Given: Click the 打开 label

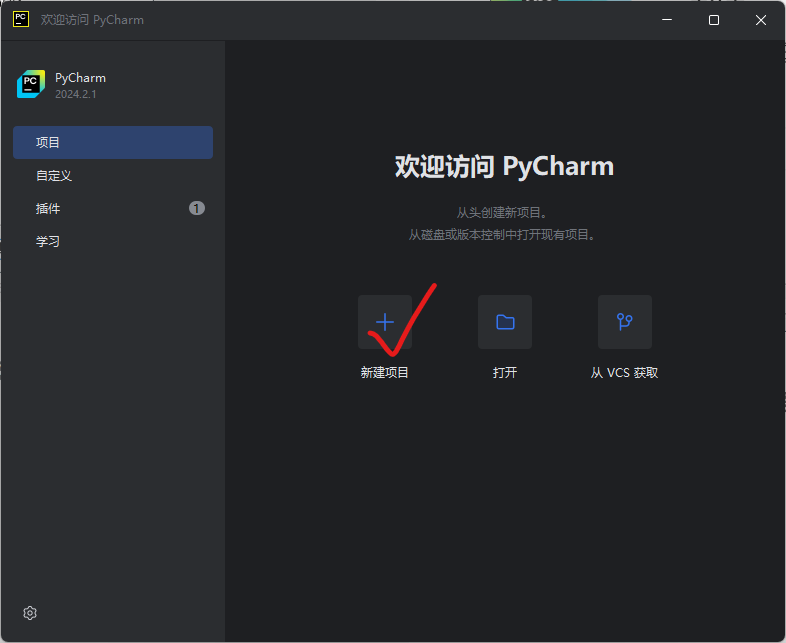Looking at the screenshot, I should (505, 372).
